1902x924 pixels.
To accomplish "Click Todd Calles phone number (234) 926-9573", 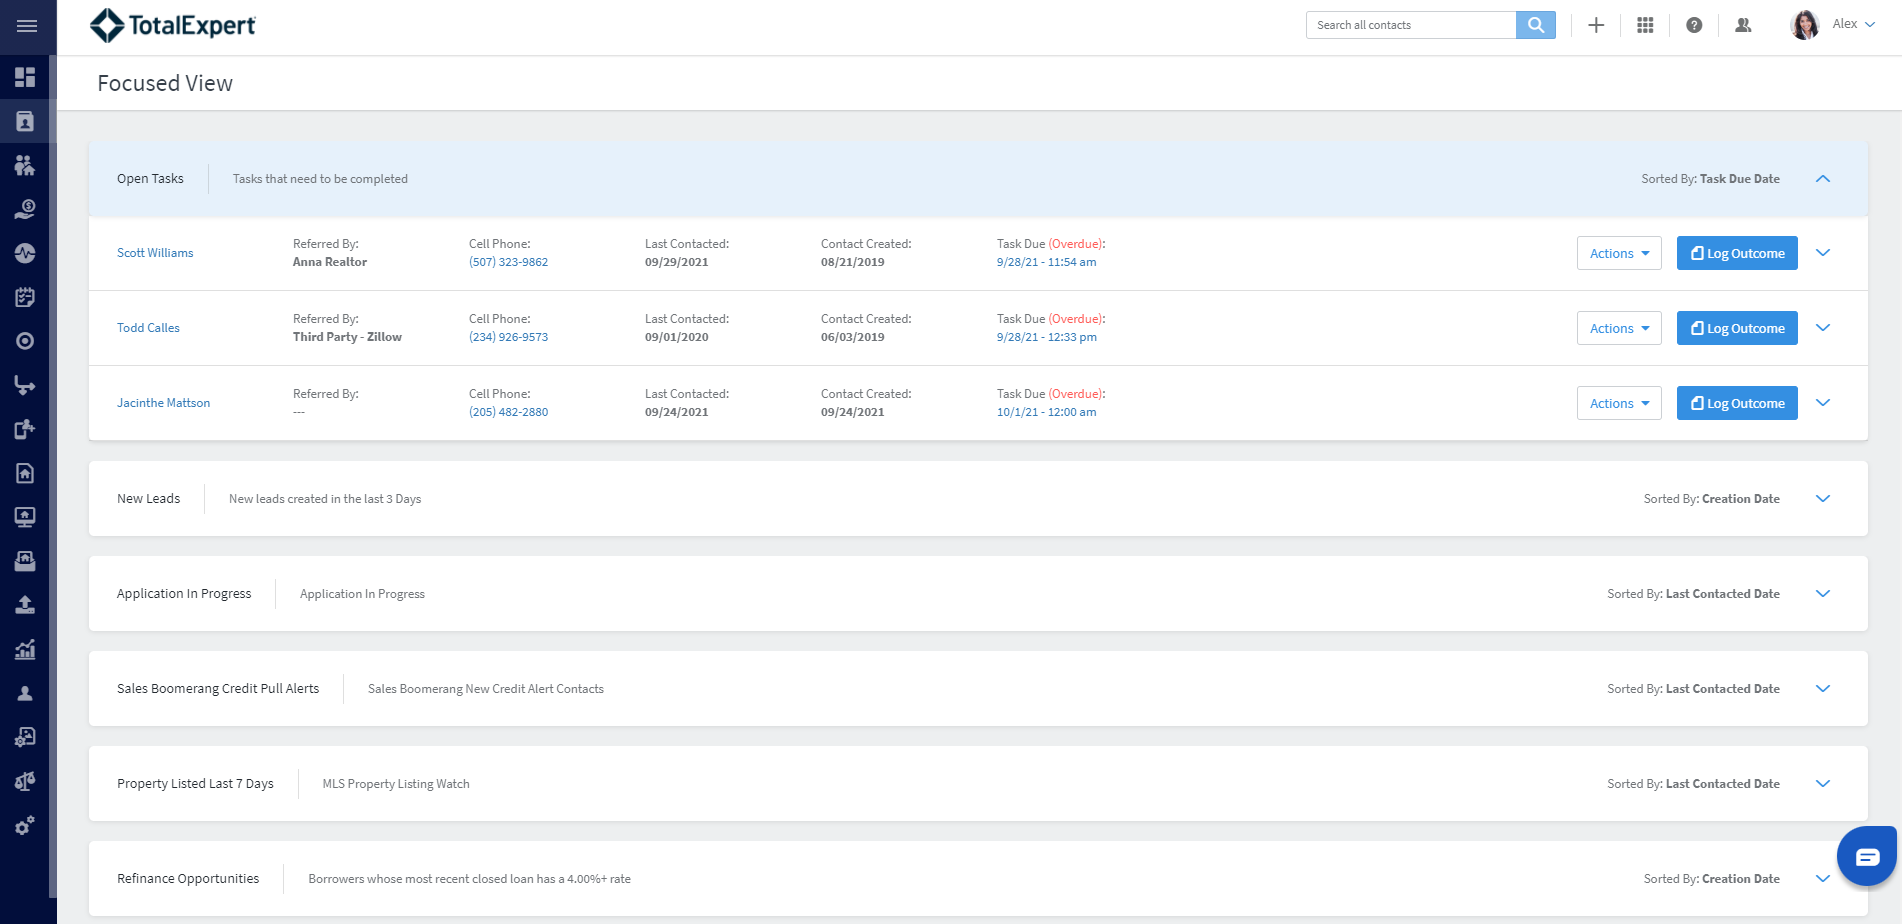I will click(508, 337).
